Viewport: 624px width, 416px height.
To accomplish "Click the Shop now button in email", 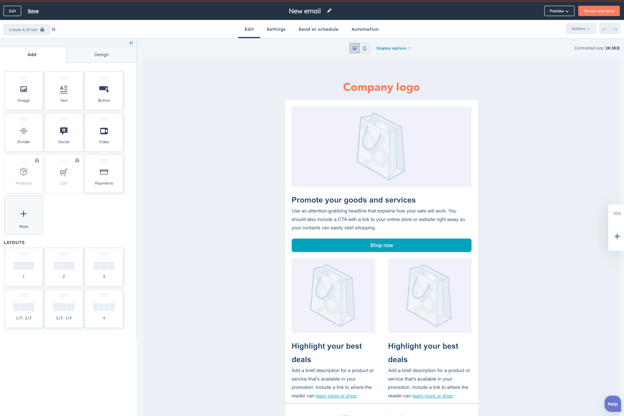I will pos(381,245).
